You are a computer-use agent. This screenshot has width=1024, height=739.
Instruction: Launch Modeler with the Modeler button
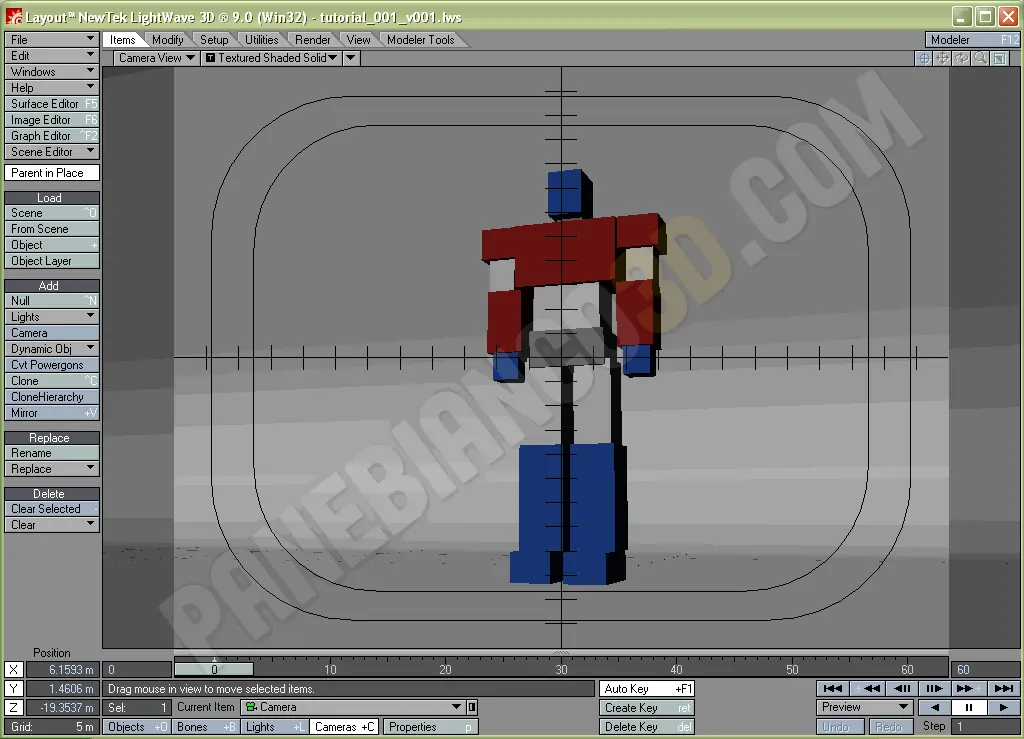point(972,40)
